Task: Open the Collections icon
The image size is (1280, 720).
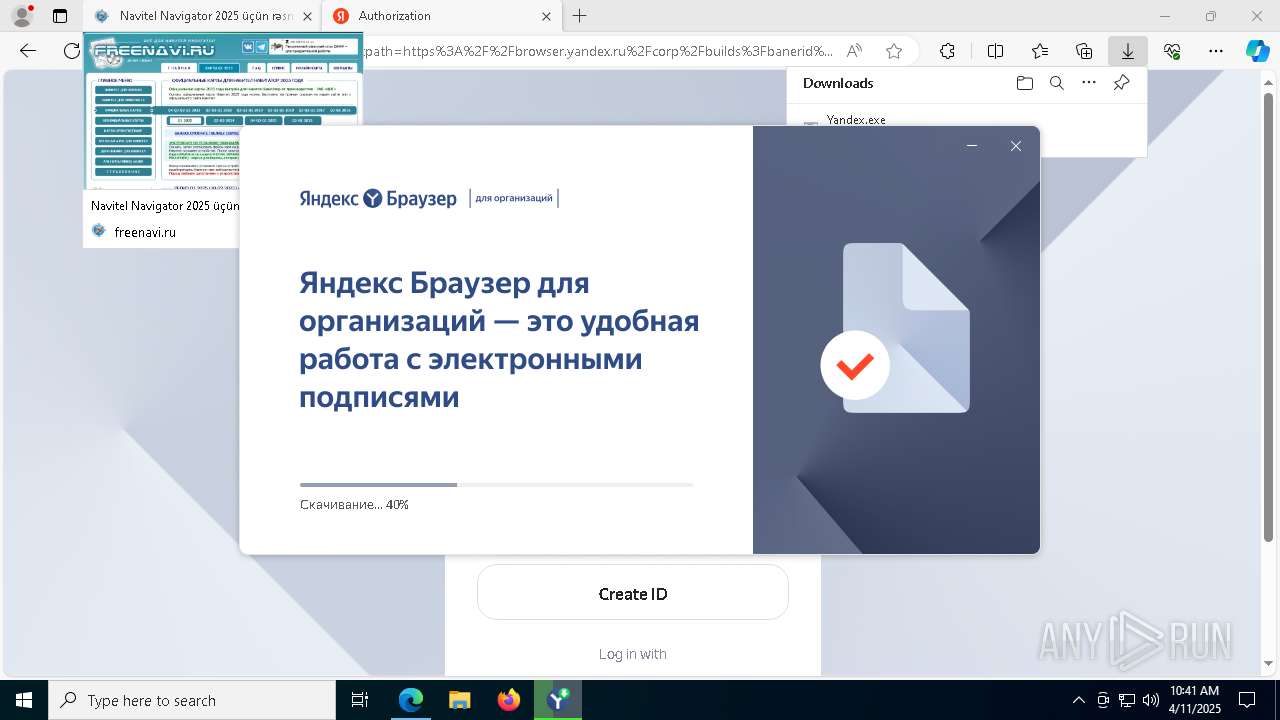Action: pos(1084,51)
